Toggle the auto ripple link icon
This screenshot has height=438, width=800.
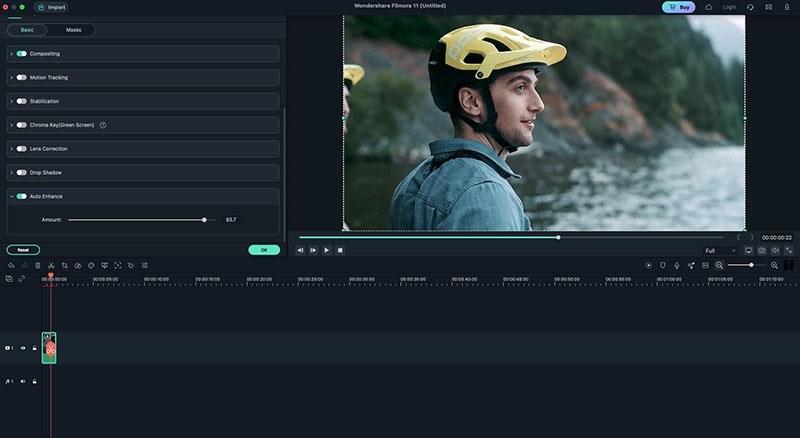(x=21, y=279)
